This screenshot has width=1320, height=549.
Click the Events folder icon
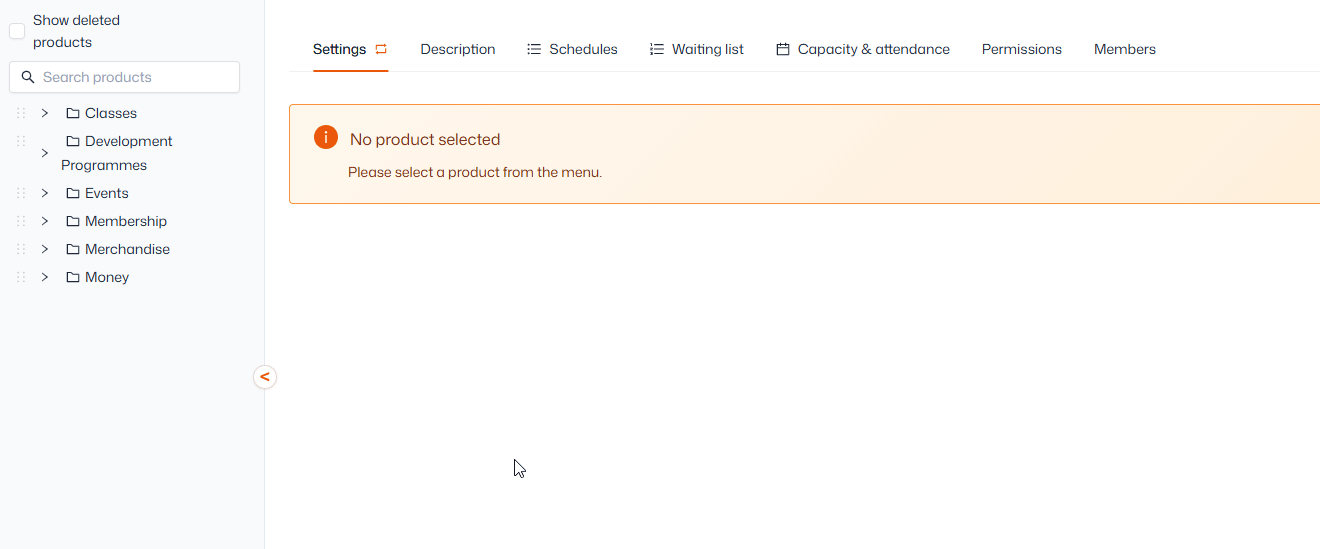(x=73, y=193)
